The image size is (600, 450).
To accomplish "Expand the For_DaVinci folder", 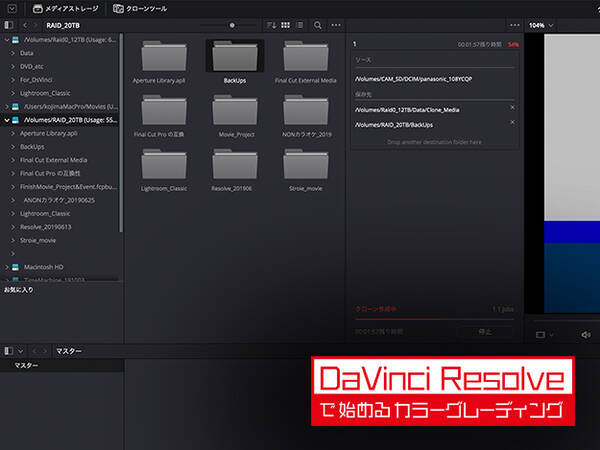I will [13, 80].
